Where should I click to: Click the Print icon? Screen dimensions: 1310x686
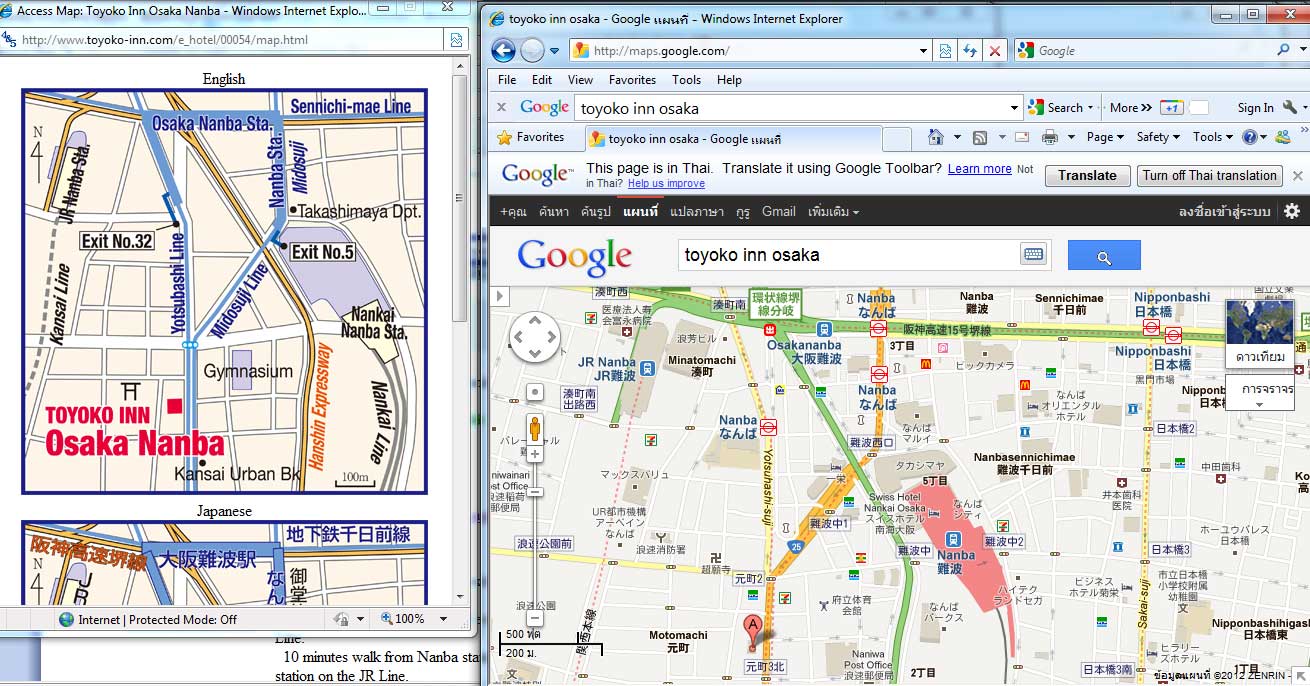[x=1049, y=137]
